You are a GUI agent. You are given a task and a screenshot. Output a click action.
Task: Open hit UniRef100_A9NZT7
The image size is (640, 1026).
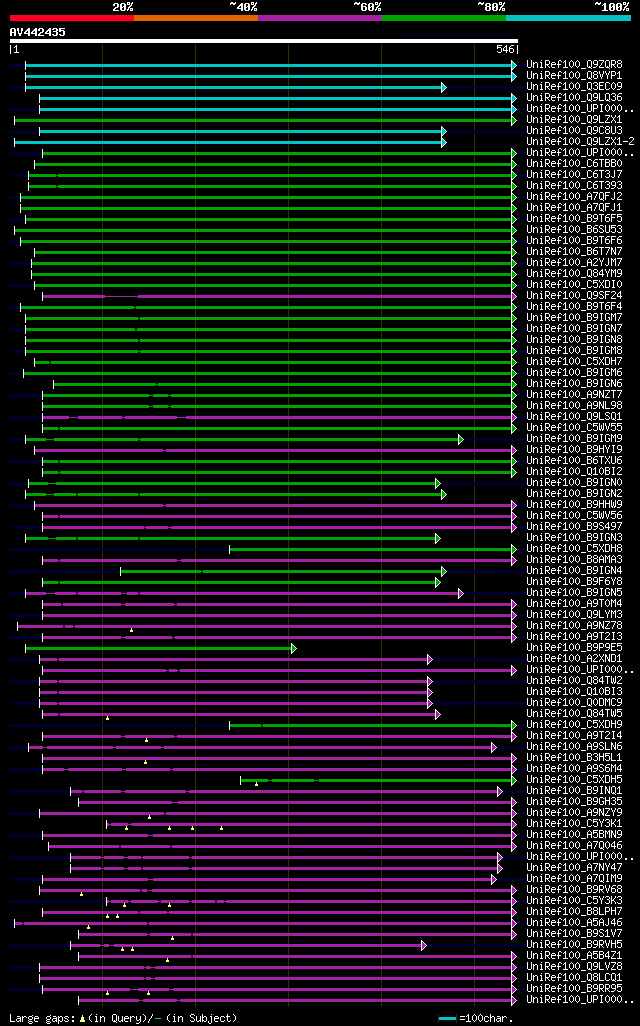(575, 395)
